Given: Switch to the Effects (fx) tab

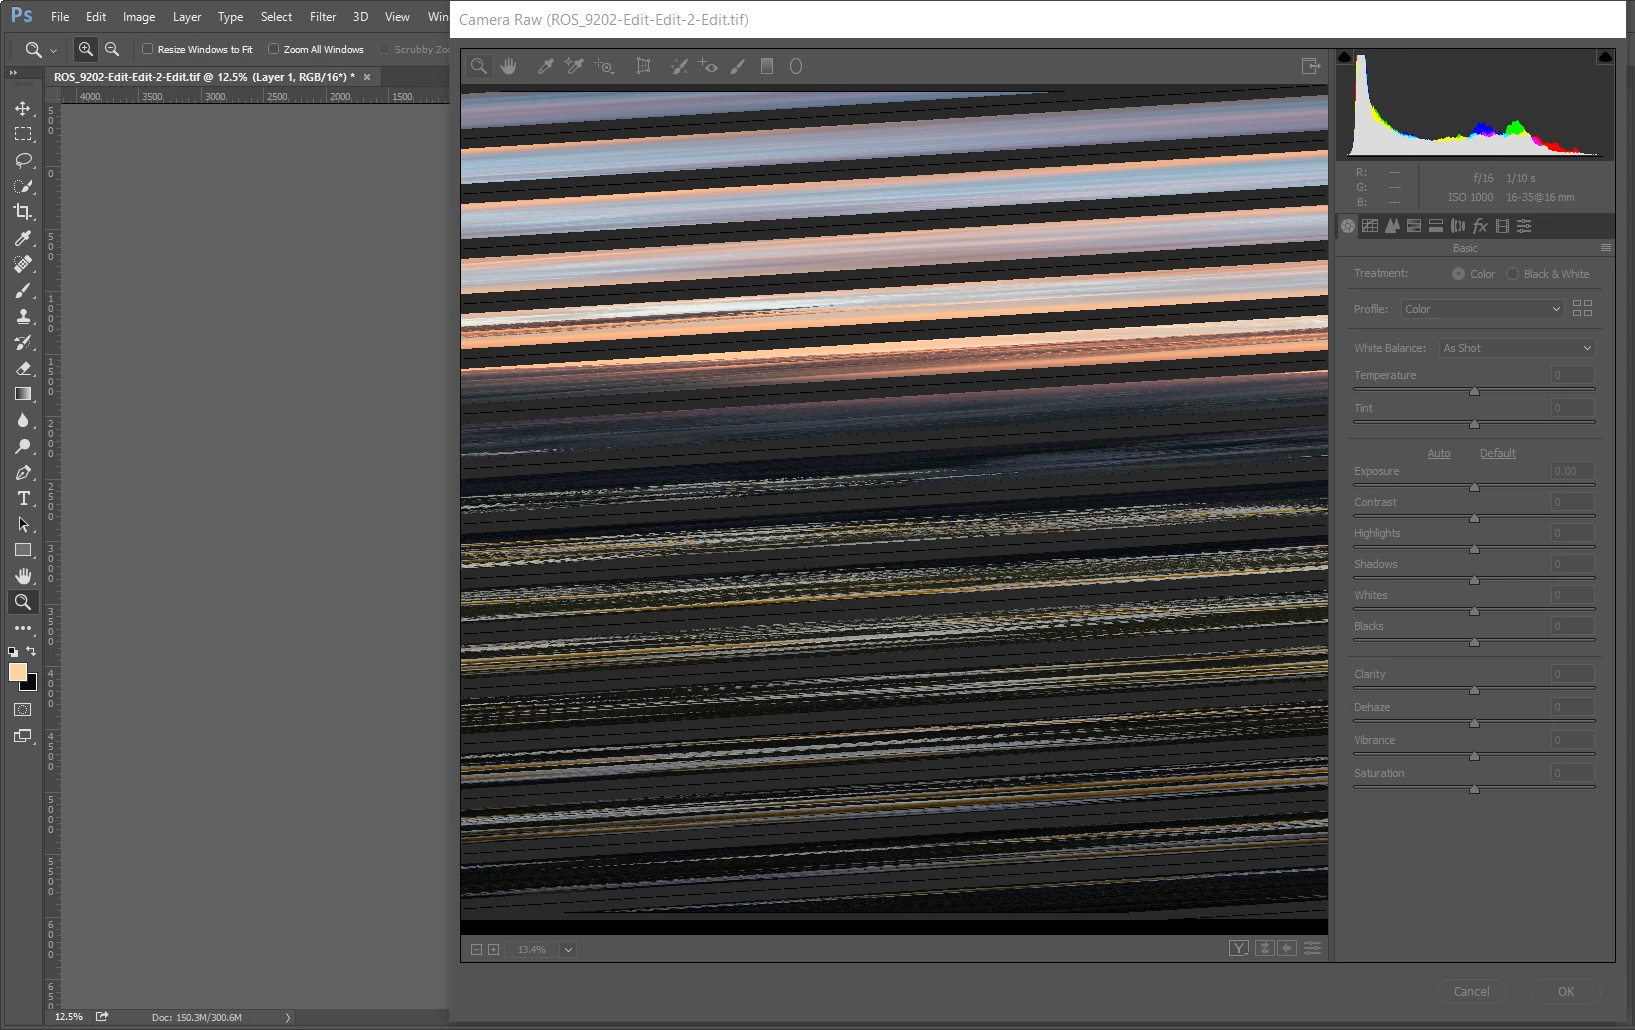Looking at the screenshot, I should [1480, 226].
